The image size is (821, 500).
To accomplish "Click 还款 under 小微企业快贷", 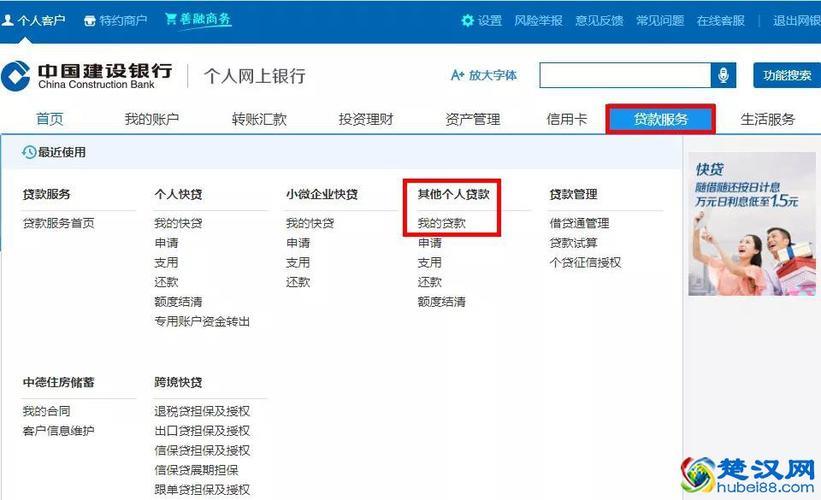I will [x=298, y=282].
